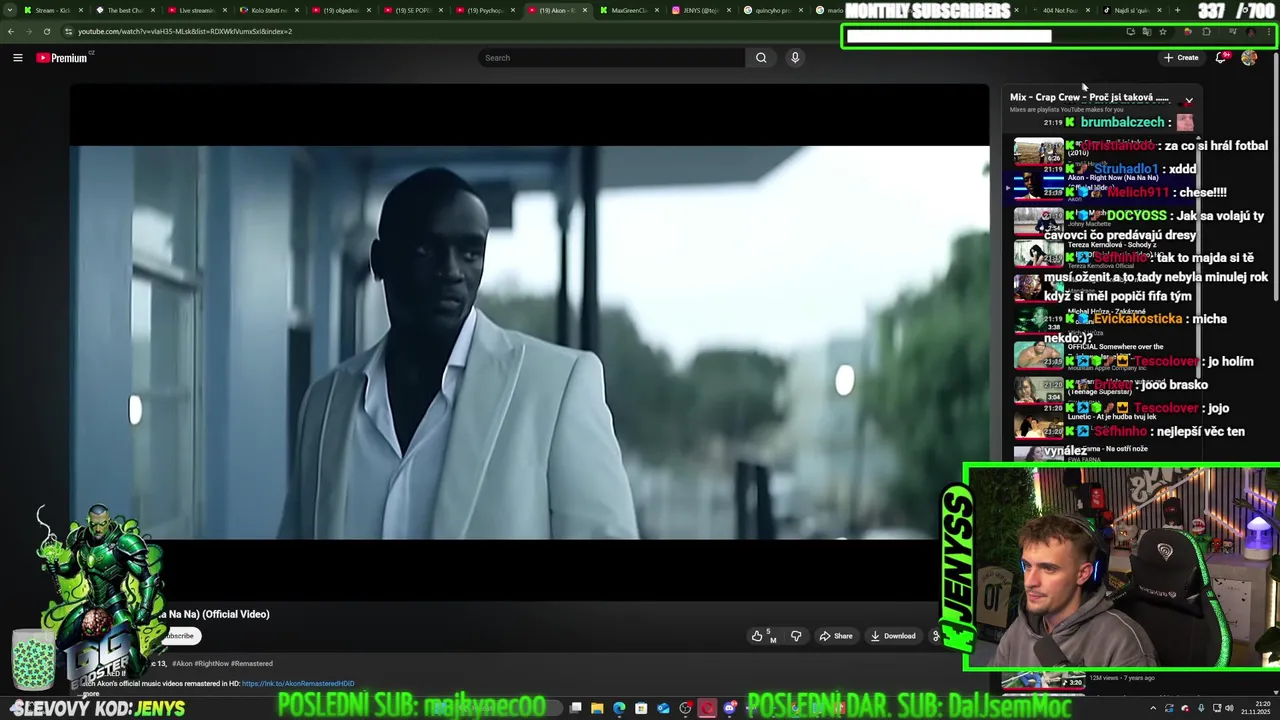Screen dimensions: 1280x720
Task: Start voice search with microphone icon
Action: point(795,58)
